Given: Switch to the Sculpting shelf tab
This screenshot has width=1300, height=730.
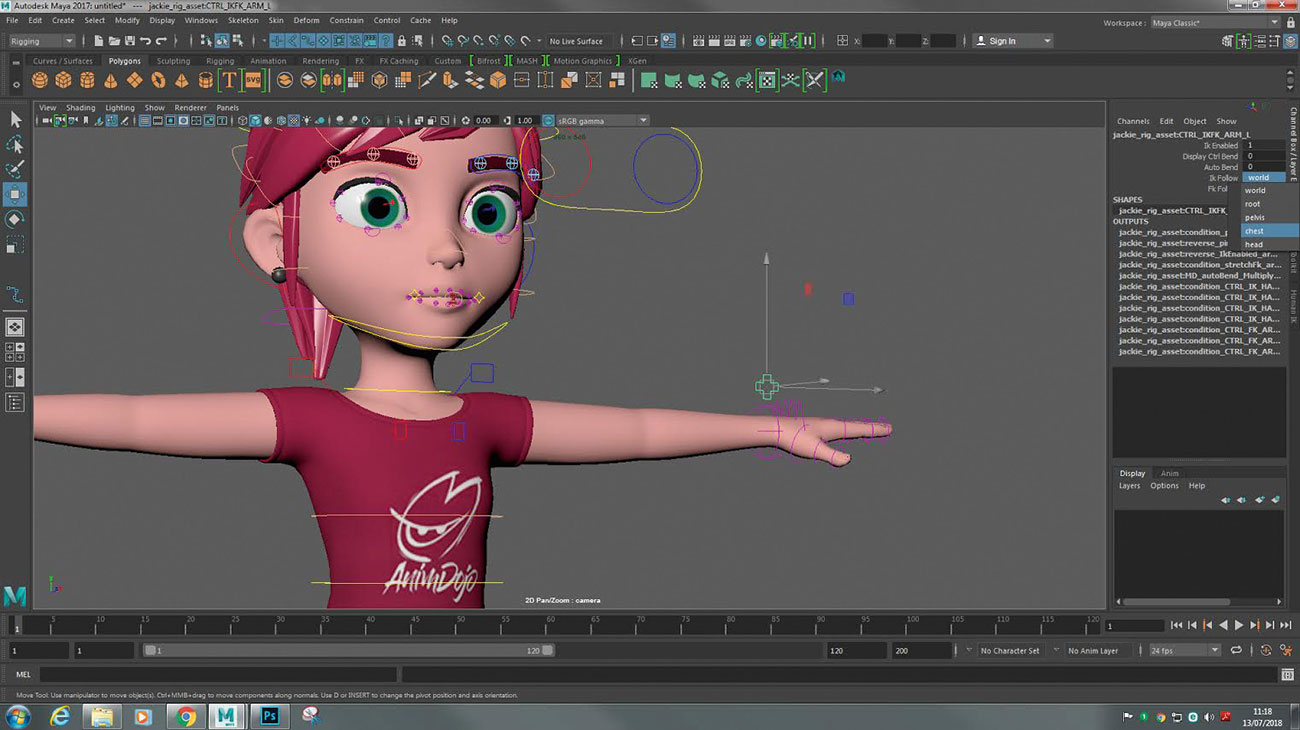Looking at the screenshot, I should [x=173, y=61].
